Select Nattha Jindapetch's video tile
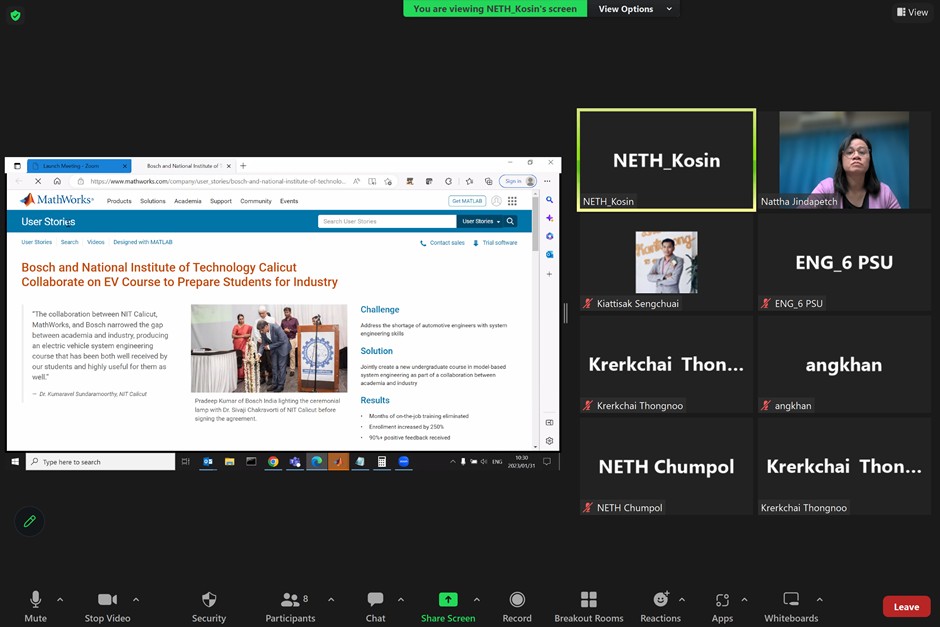The width and height of the screenshot is (940, 627). click(x=844, y=160)
